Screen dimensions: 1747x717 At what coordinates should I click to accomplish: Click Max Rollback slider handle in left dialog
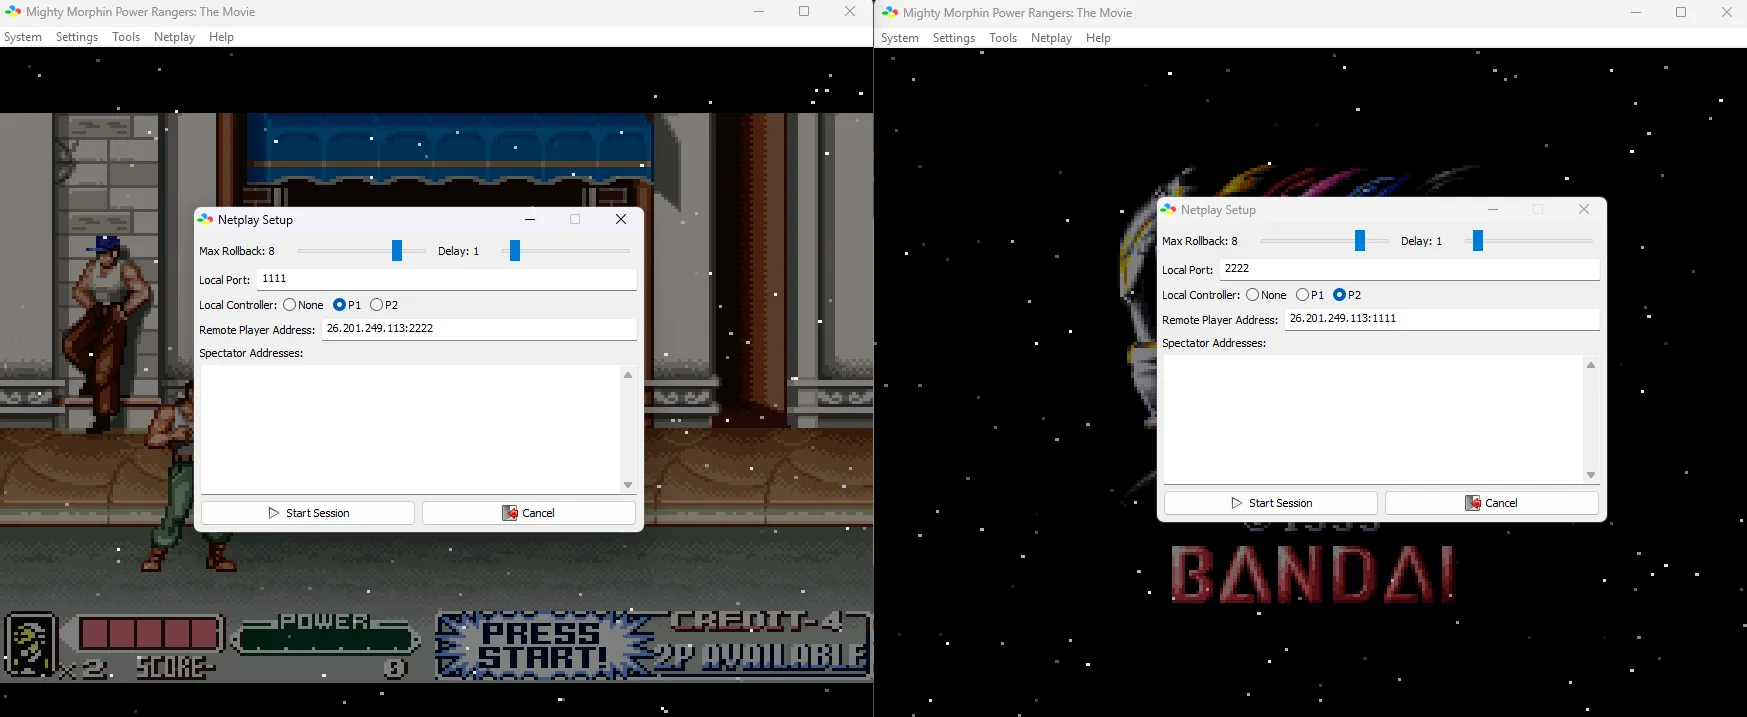point(397,251)
